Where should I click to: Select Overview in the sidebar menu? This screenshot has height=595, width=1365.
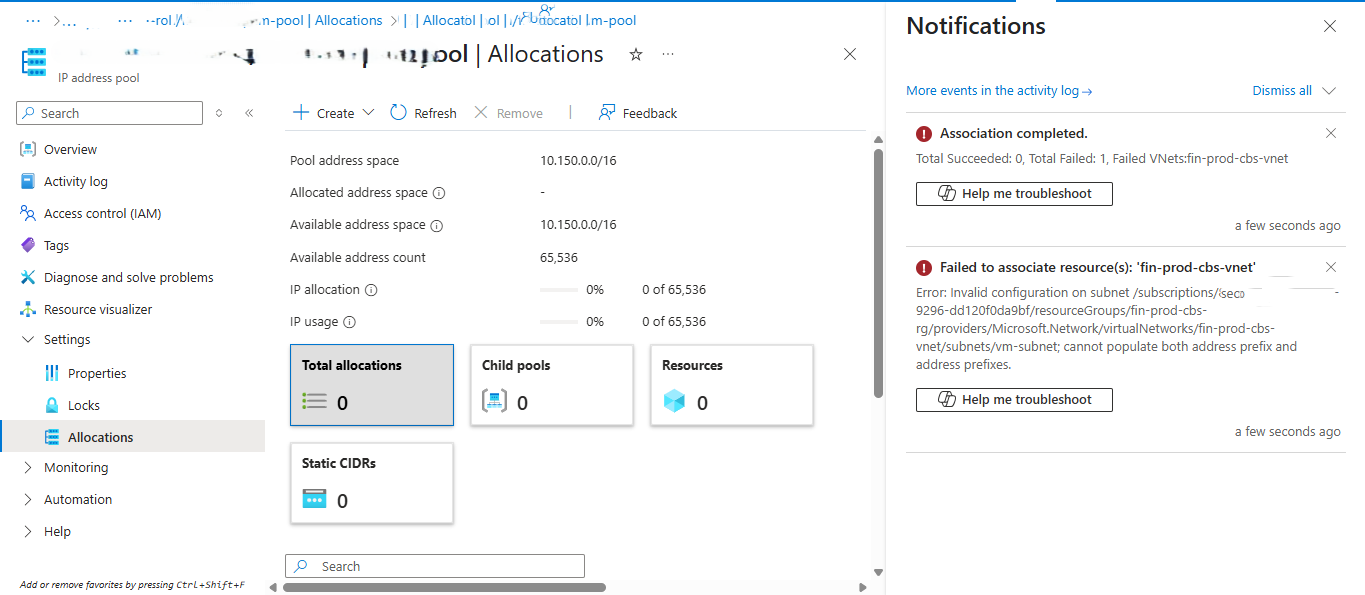pos(71,148)
